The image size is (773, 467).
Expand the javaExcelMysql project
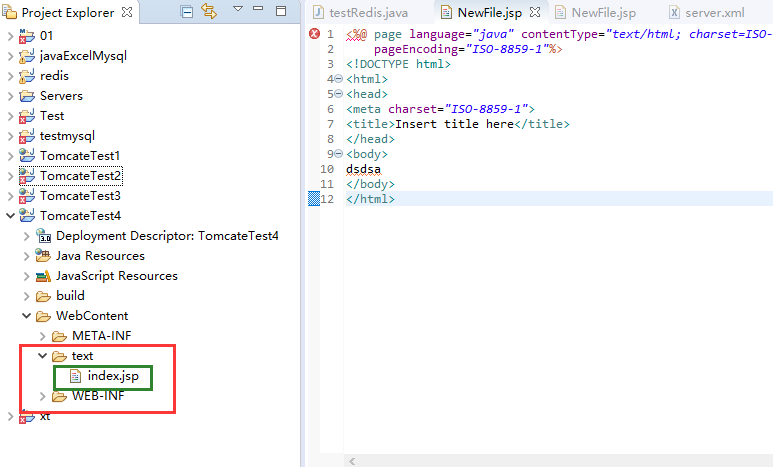[10, 56]
